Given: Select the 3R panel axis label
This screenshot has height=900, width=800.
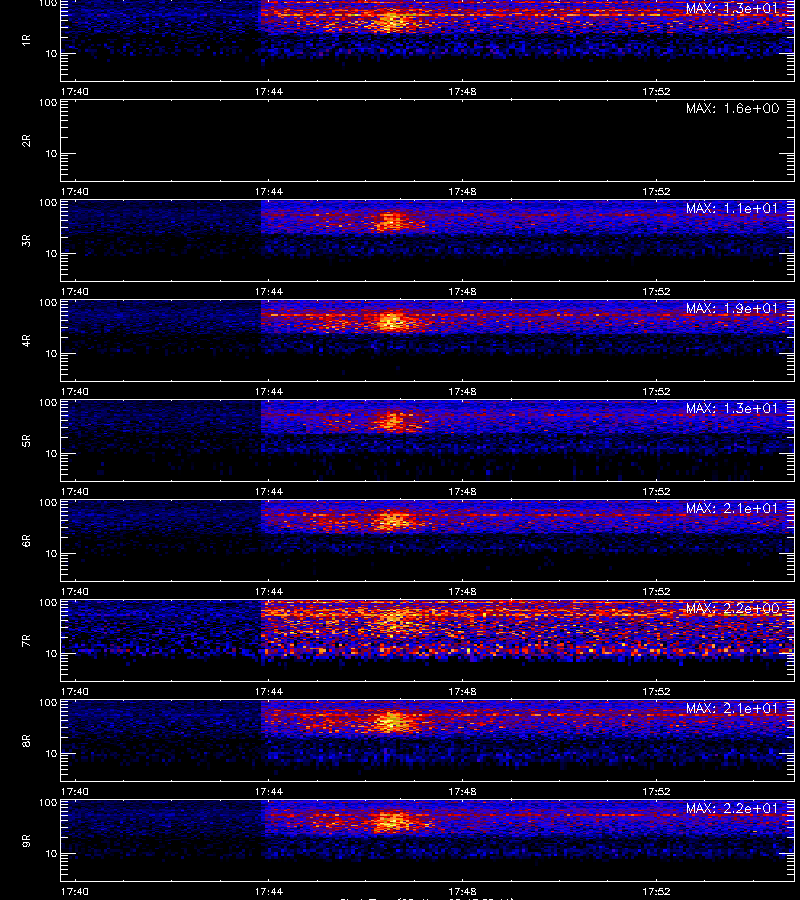Looking at the screenshot, I should (26, 240).
